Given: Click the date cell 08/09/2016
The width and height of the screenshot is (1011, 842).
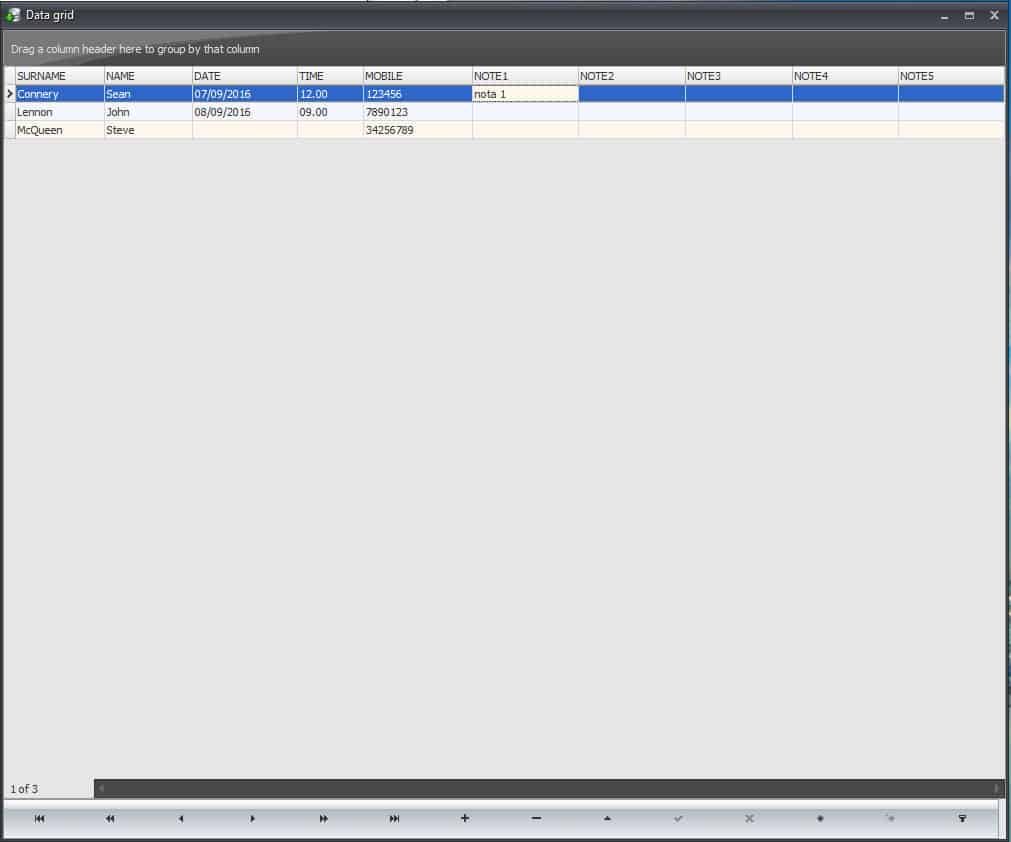Looking at the screenshot, I should coord(244,112).
